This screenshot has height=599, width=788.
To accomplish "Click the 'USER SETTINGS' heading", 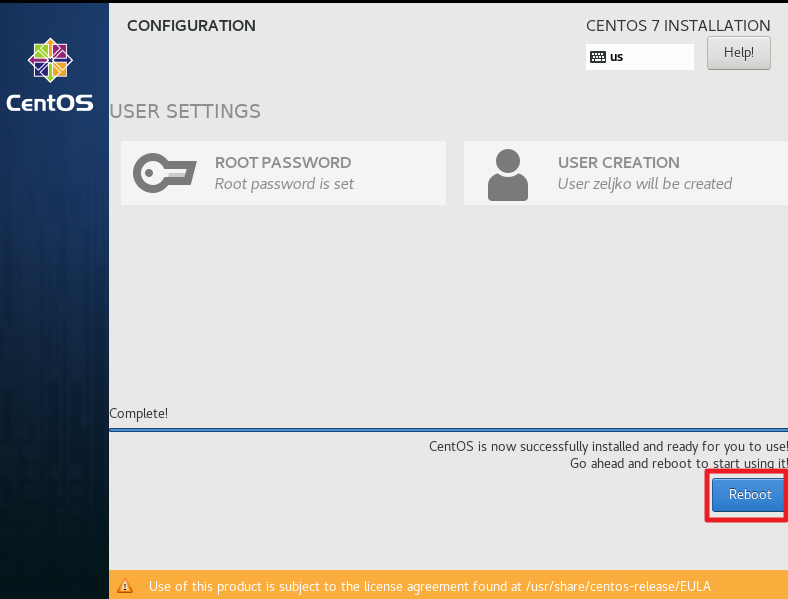I will coord(185,111).
